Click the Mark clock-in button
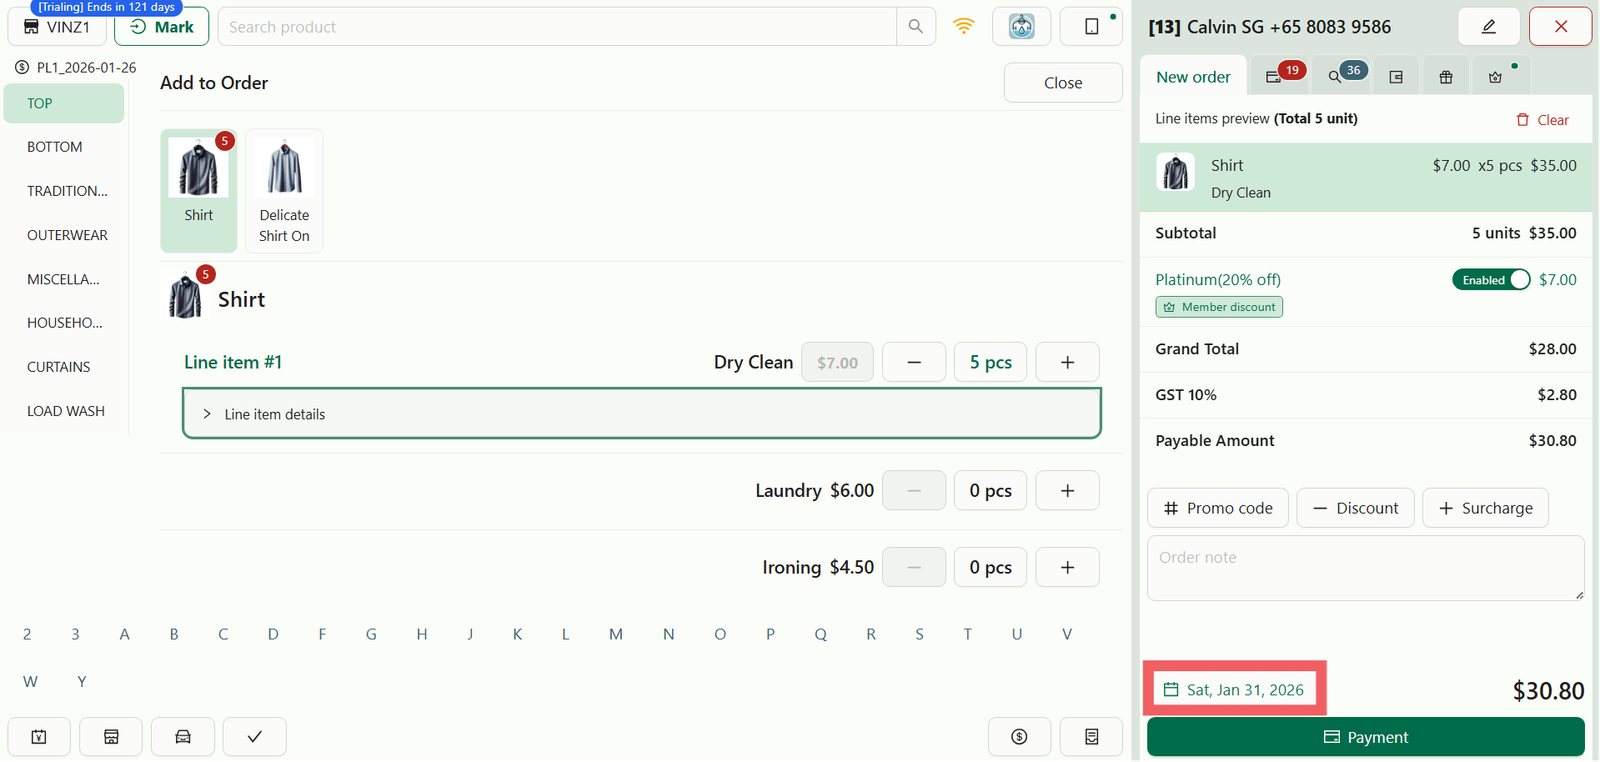Screen dimensions: 1600x762 pyautogui.click(x=162, y=27)
